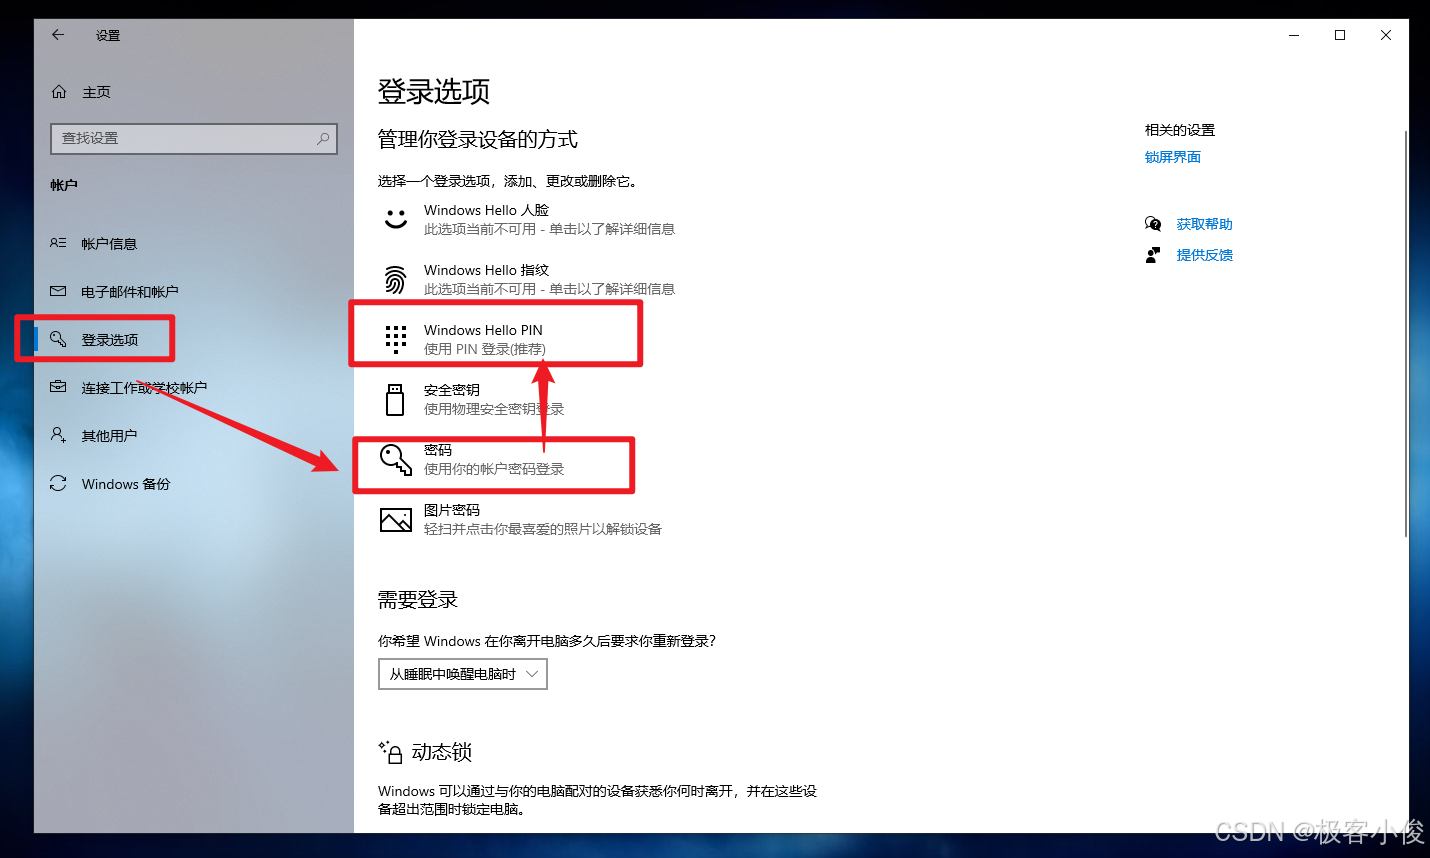Screen dimensions: 1430x858
Task: Open the 从睡眠中唤醒电脑时 dropdown
Action: (462, 674)
